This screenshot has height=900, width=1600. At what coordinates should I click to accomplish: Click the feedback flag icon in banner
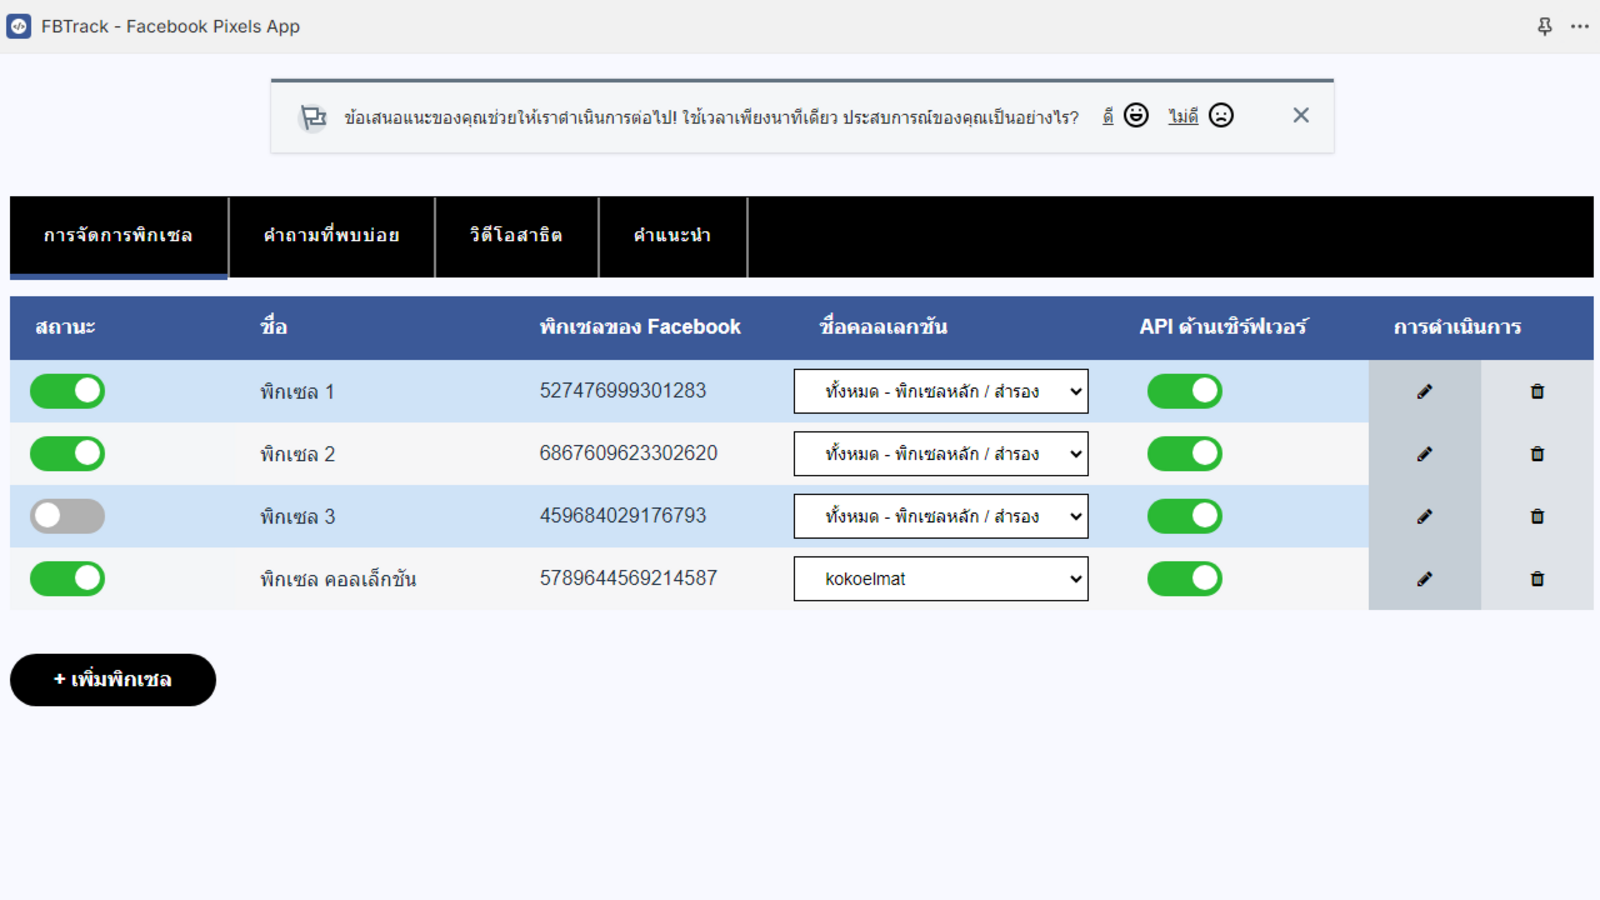(314, 117)
